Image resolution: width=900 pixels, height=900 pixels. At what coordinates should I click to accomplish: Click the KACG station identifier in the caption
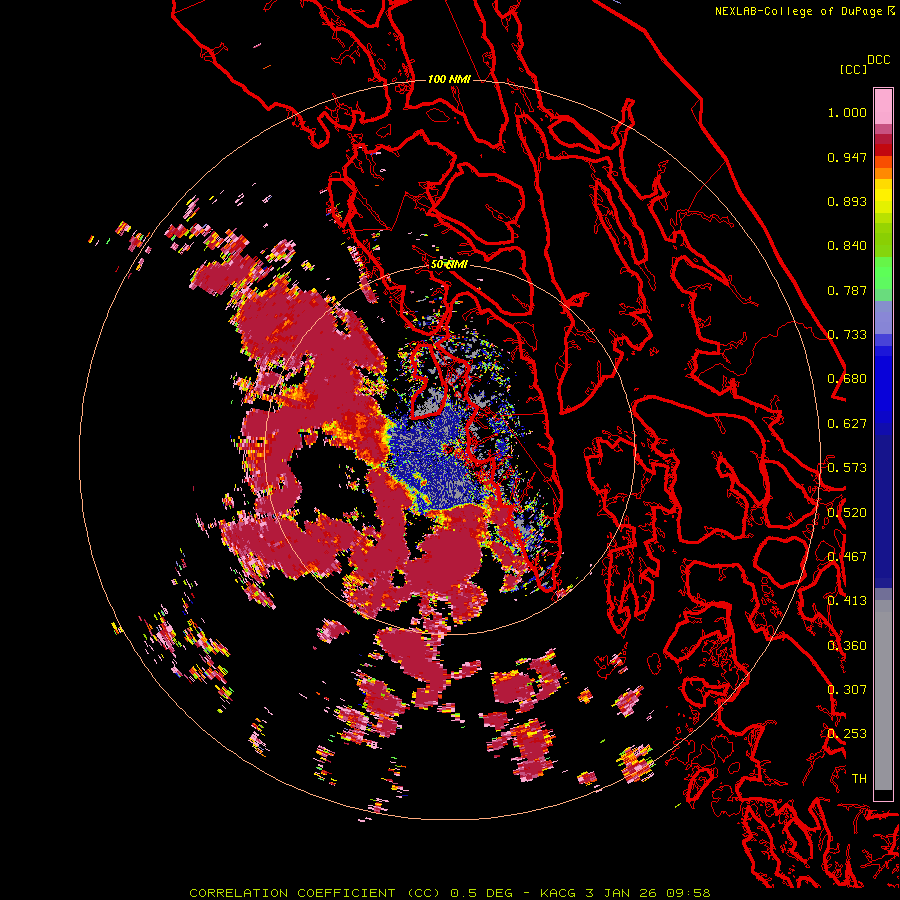[558, 893]
